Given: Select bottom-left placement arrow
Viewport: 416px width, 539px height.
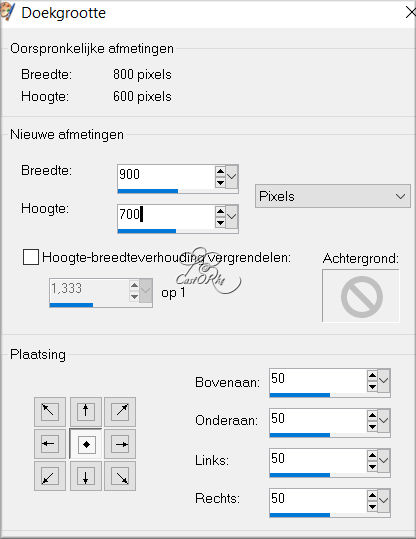Looking at the screenshot, I should (x=50, y=476).
